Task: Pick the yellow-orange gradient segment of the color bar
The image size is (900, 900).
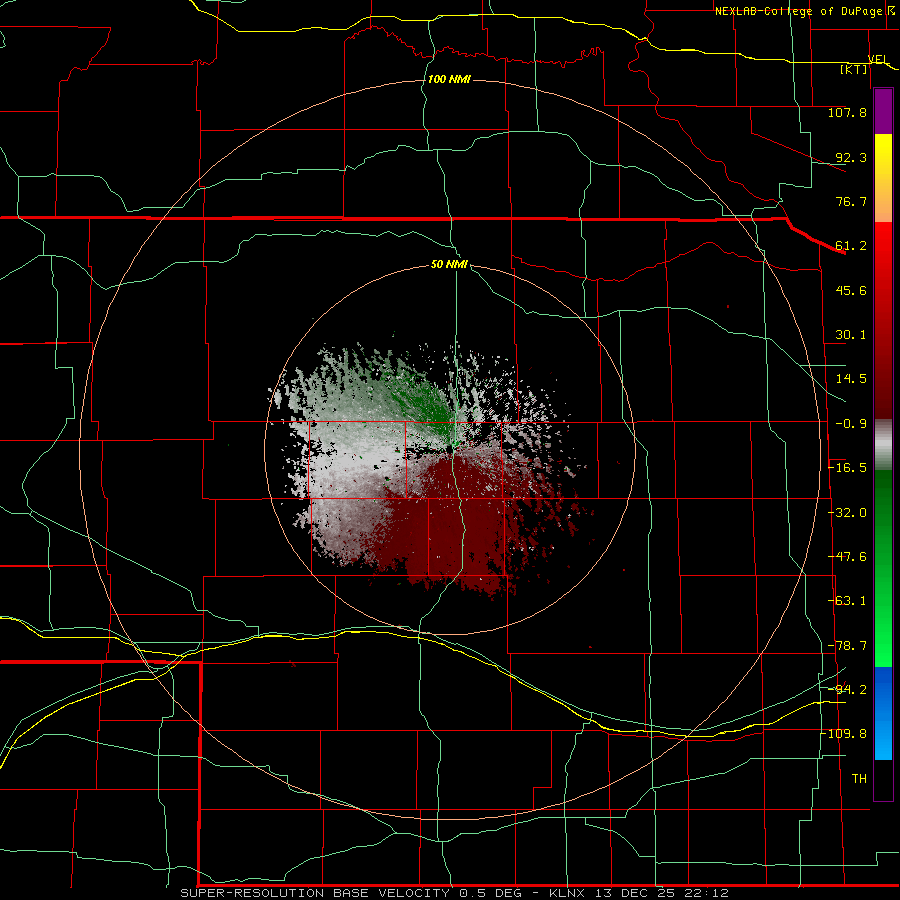Action: tap(883, 178)
